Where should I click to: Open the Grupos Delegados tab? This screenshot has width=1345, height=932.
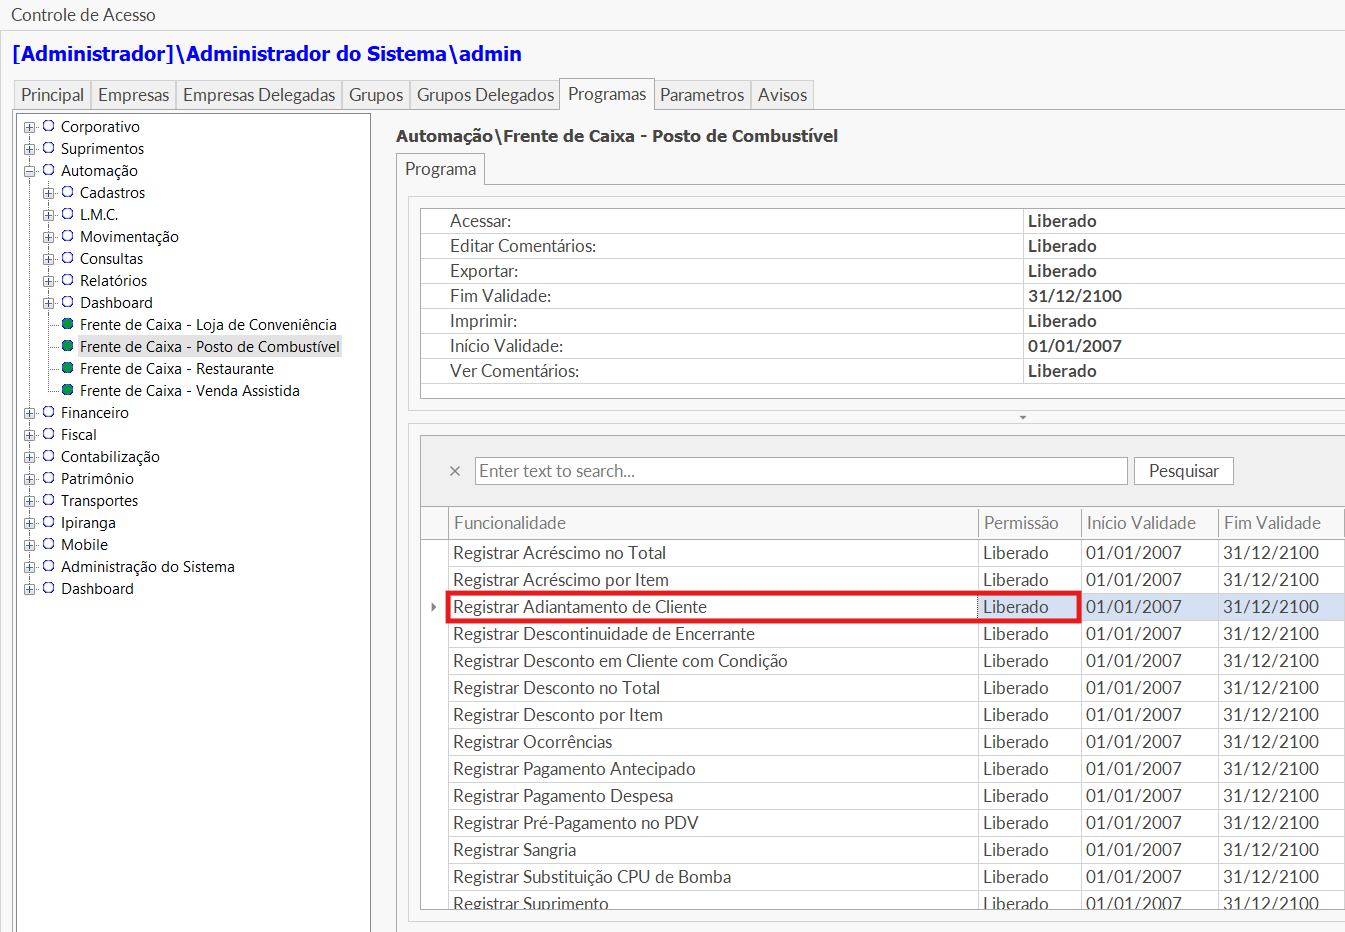click(x=485, y=95)
